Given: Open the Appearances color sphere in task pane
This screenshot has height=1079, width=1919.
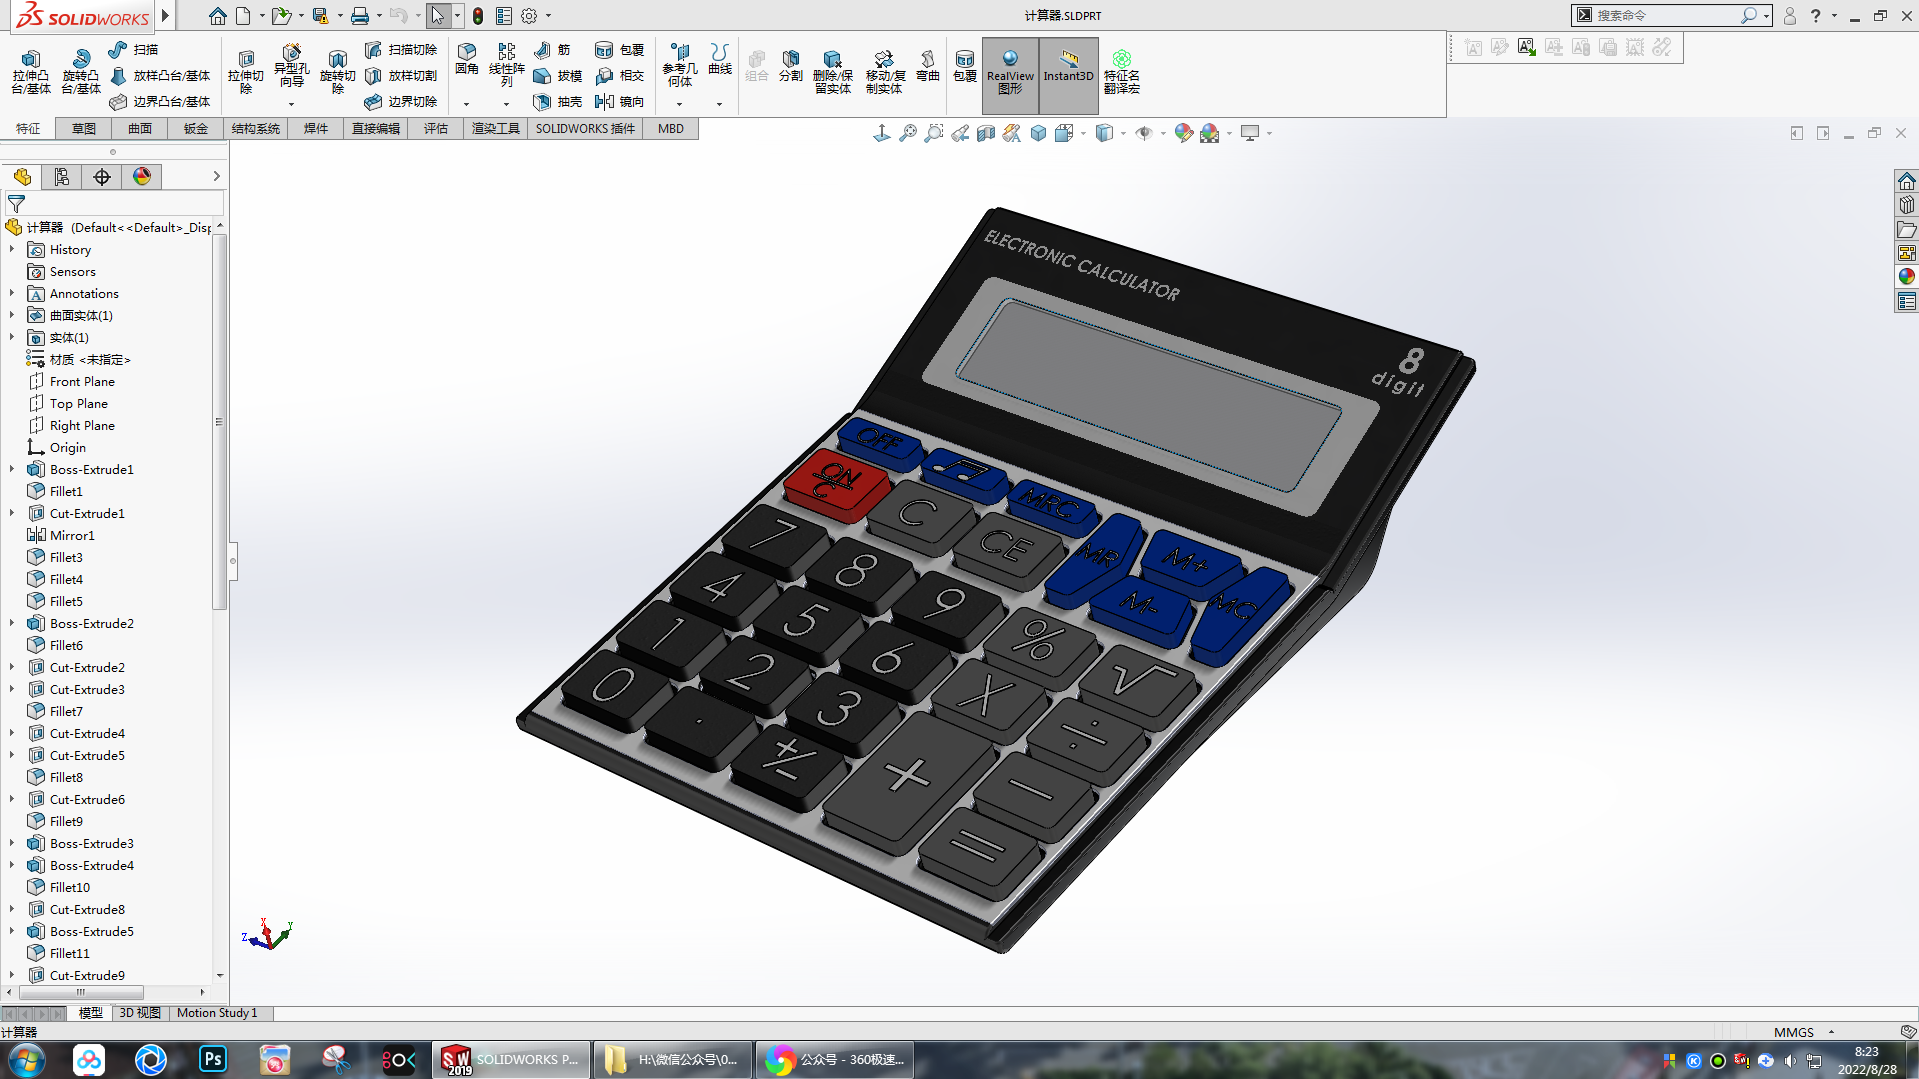Looking at the screenshot, I should tap(1906, 276).
